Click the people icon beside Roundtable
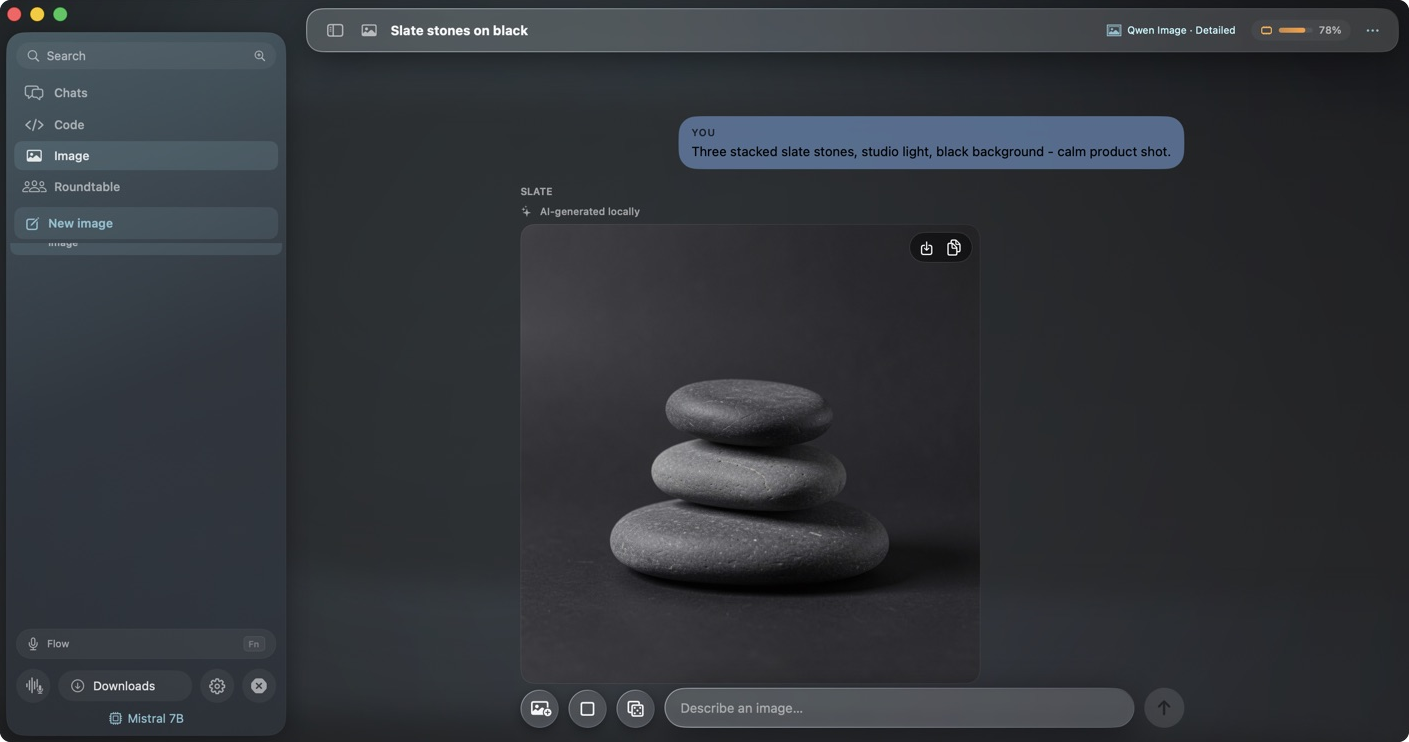The width and height of the screenshot is (1409, 742). 34,187
